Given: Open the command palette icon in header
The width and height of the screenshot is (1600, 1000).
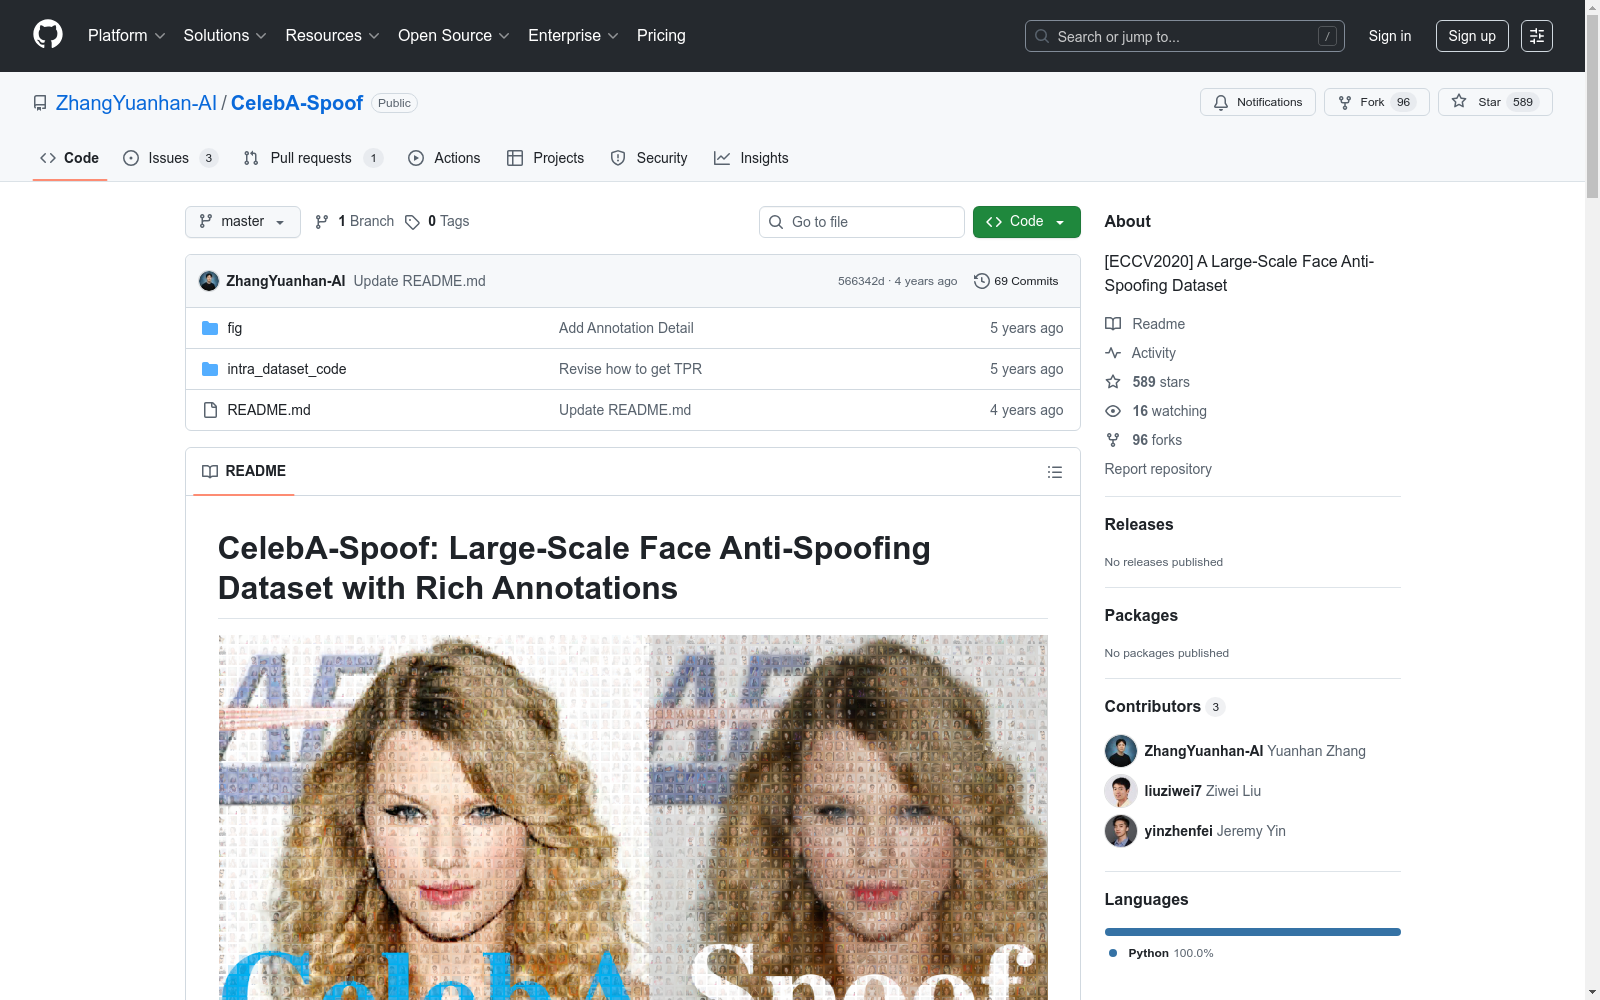Looking at the screenshot, I should [x=1536, y=36].
